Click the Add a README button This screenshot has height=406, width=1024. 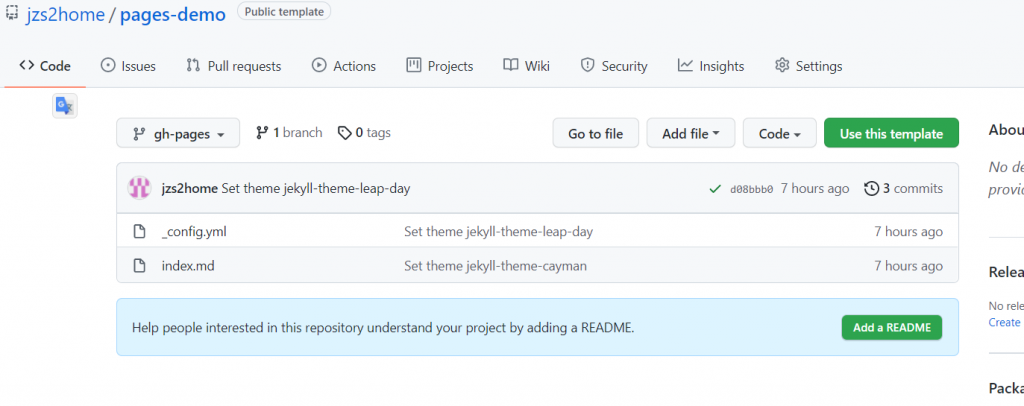[x=891, y=327]
